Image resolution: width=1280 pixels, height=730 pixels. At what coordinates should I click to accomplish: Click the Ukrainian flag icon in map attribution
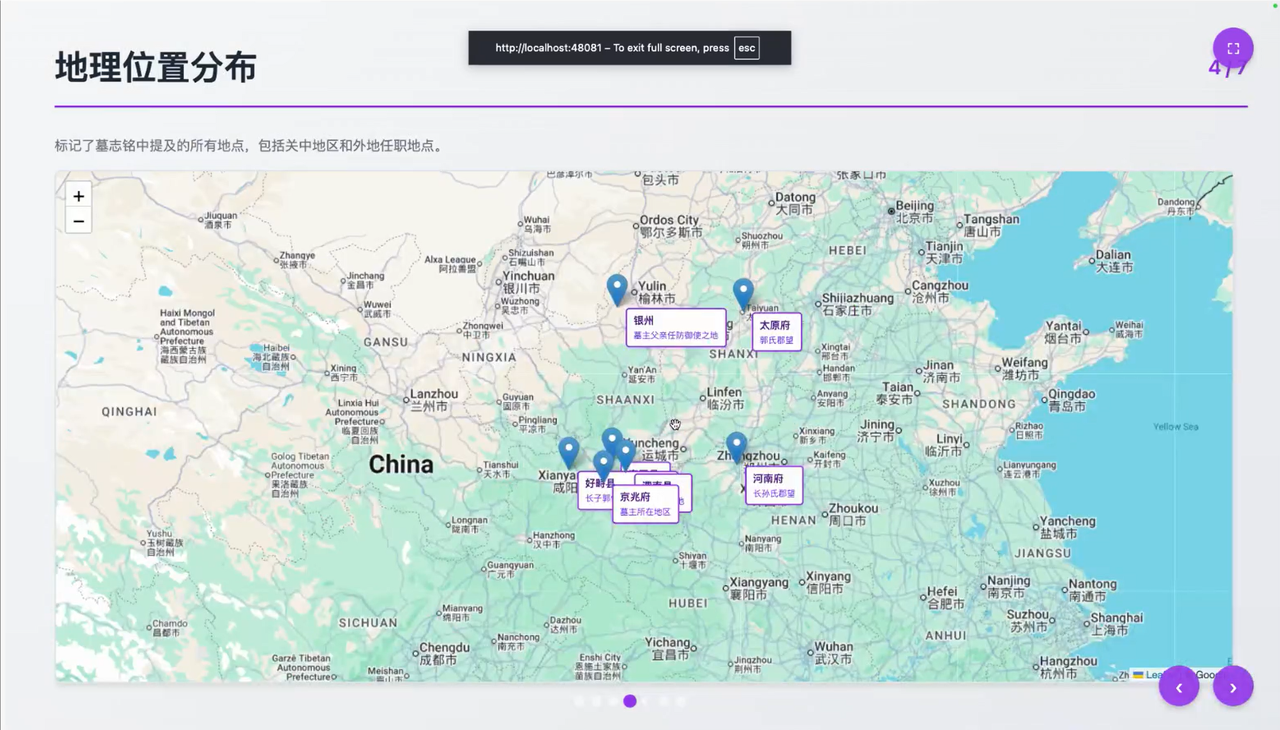click(x=1138, y=675)
